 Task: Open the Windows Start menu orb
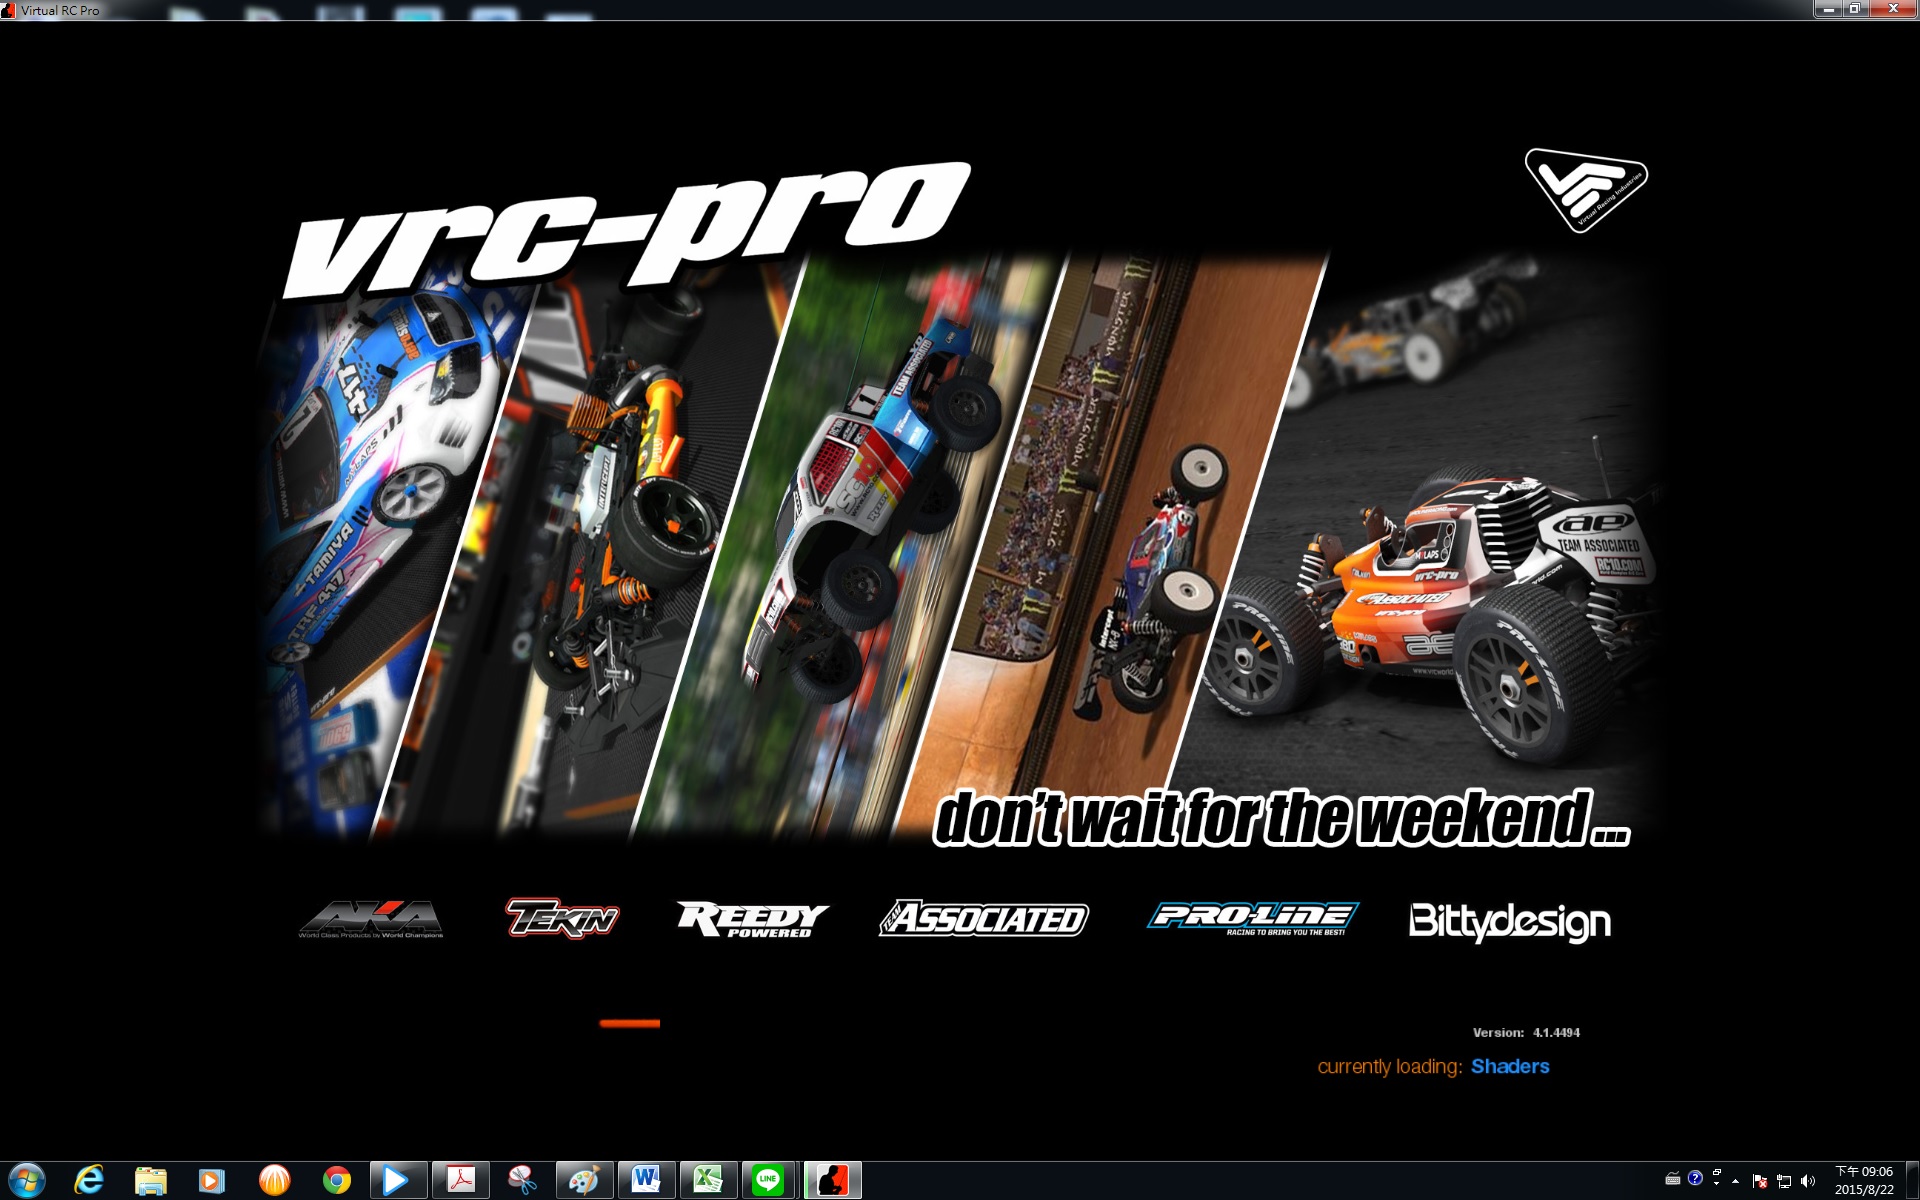point(27,1181)
